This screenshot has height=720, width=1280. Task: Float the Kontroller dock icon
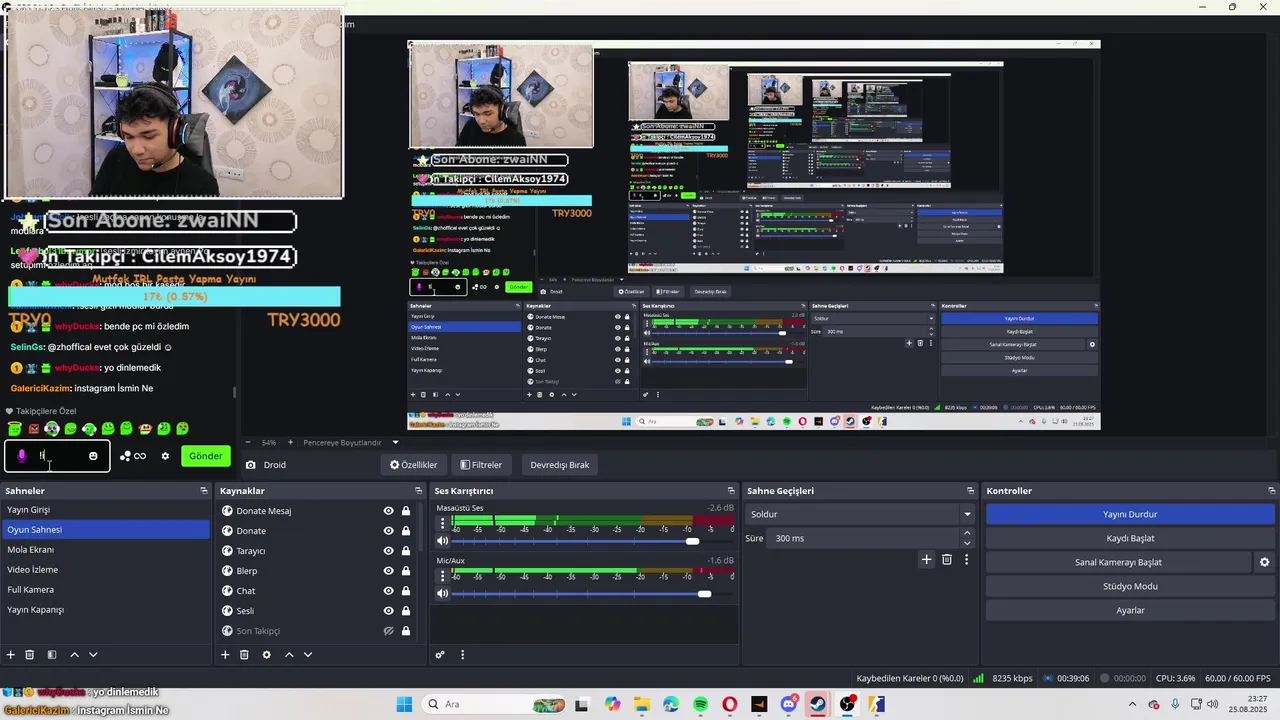click(x=1272, y=491)
